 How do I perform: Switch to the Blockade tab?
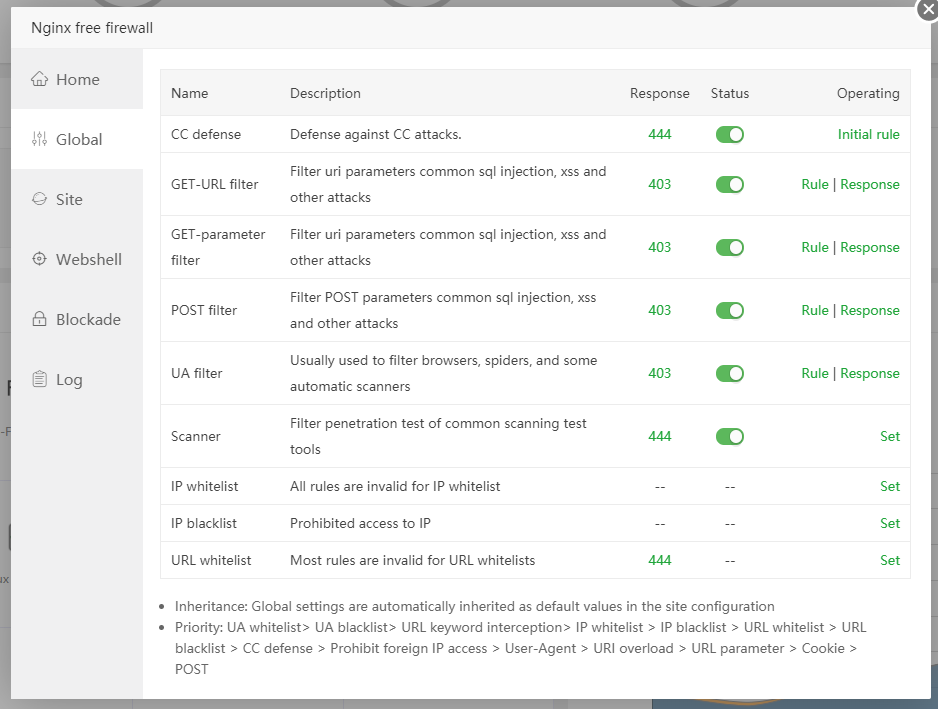(x=88, y=319)
